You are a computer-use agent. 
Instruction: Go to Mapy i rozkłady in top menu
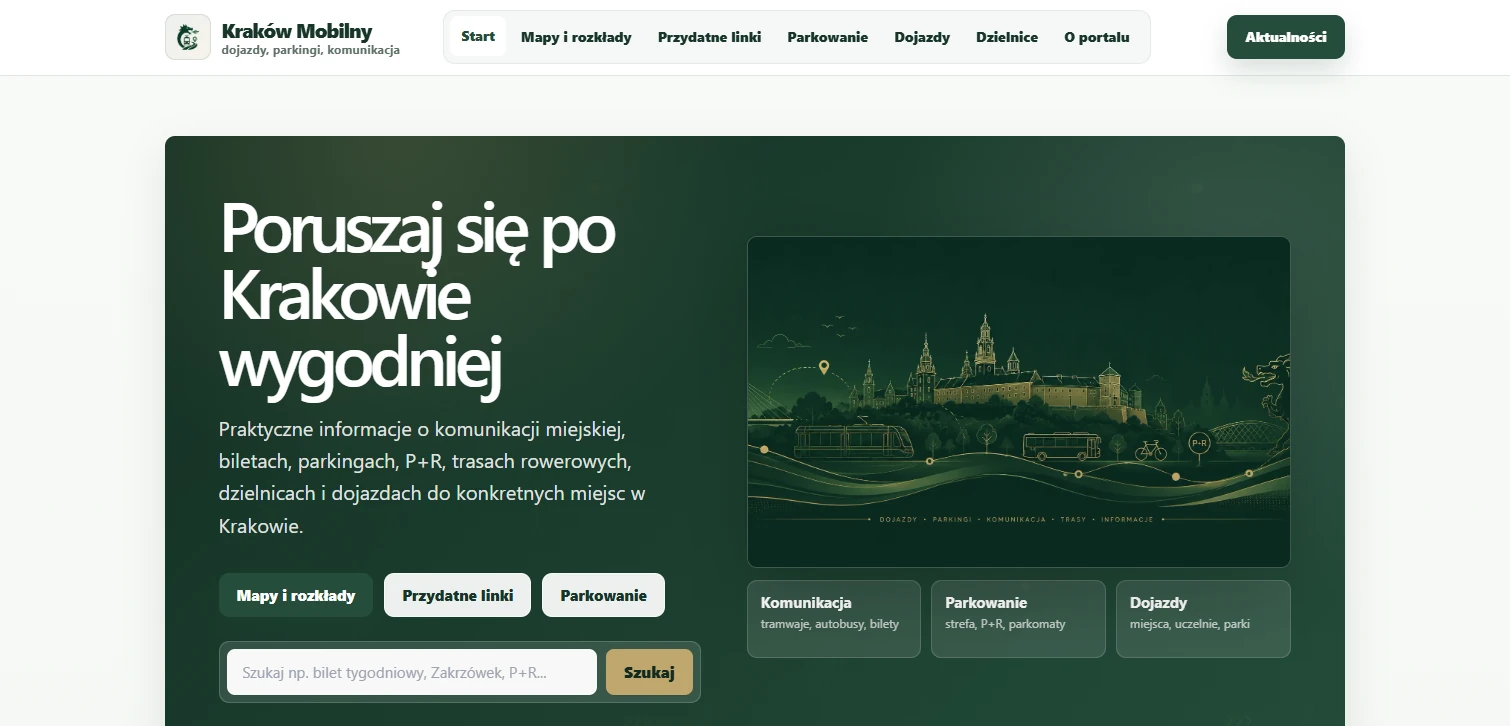click(576, 37)
